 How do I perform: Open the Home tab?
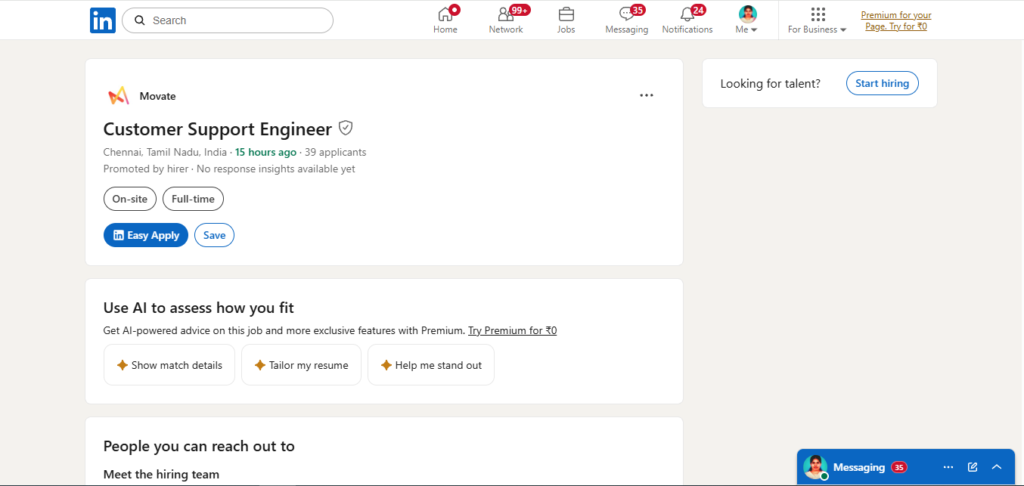(445, 20)
